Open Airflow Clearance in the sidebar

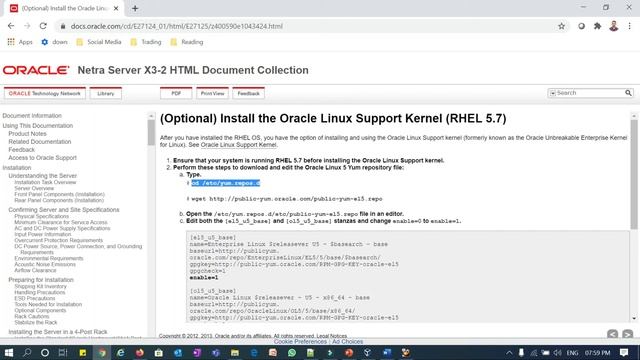(35, 270)
